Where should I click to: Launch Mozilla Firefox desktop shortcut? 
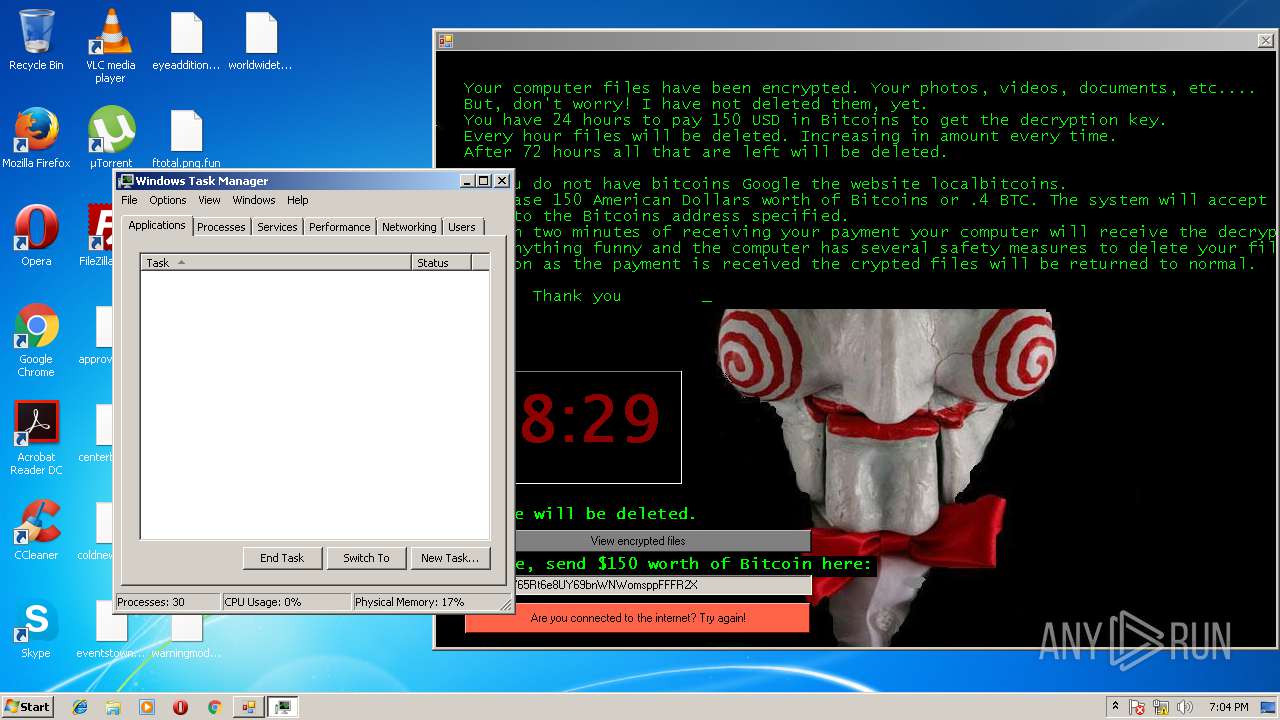coord(36,138)
